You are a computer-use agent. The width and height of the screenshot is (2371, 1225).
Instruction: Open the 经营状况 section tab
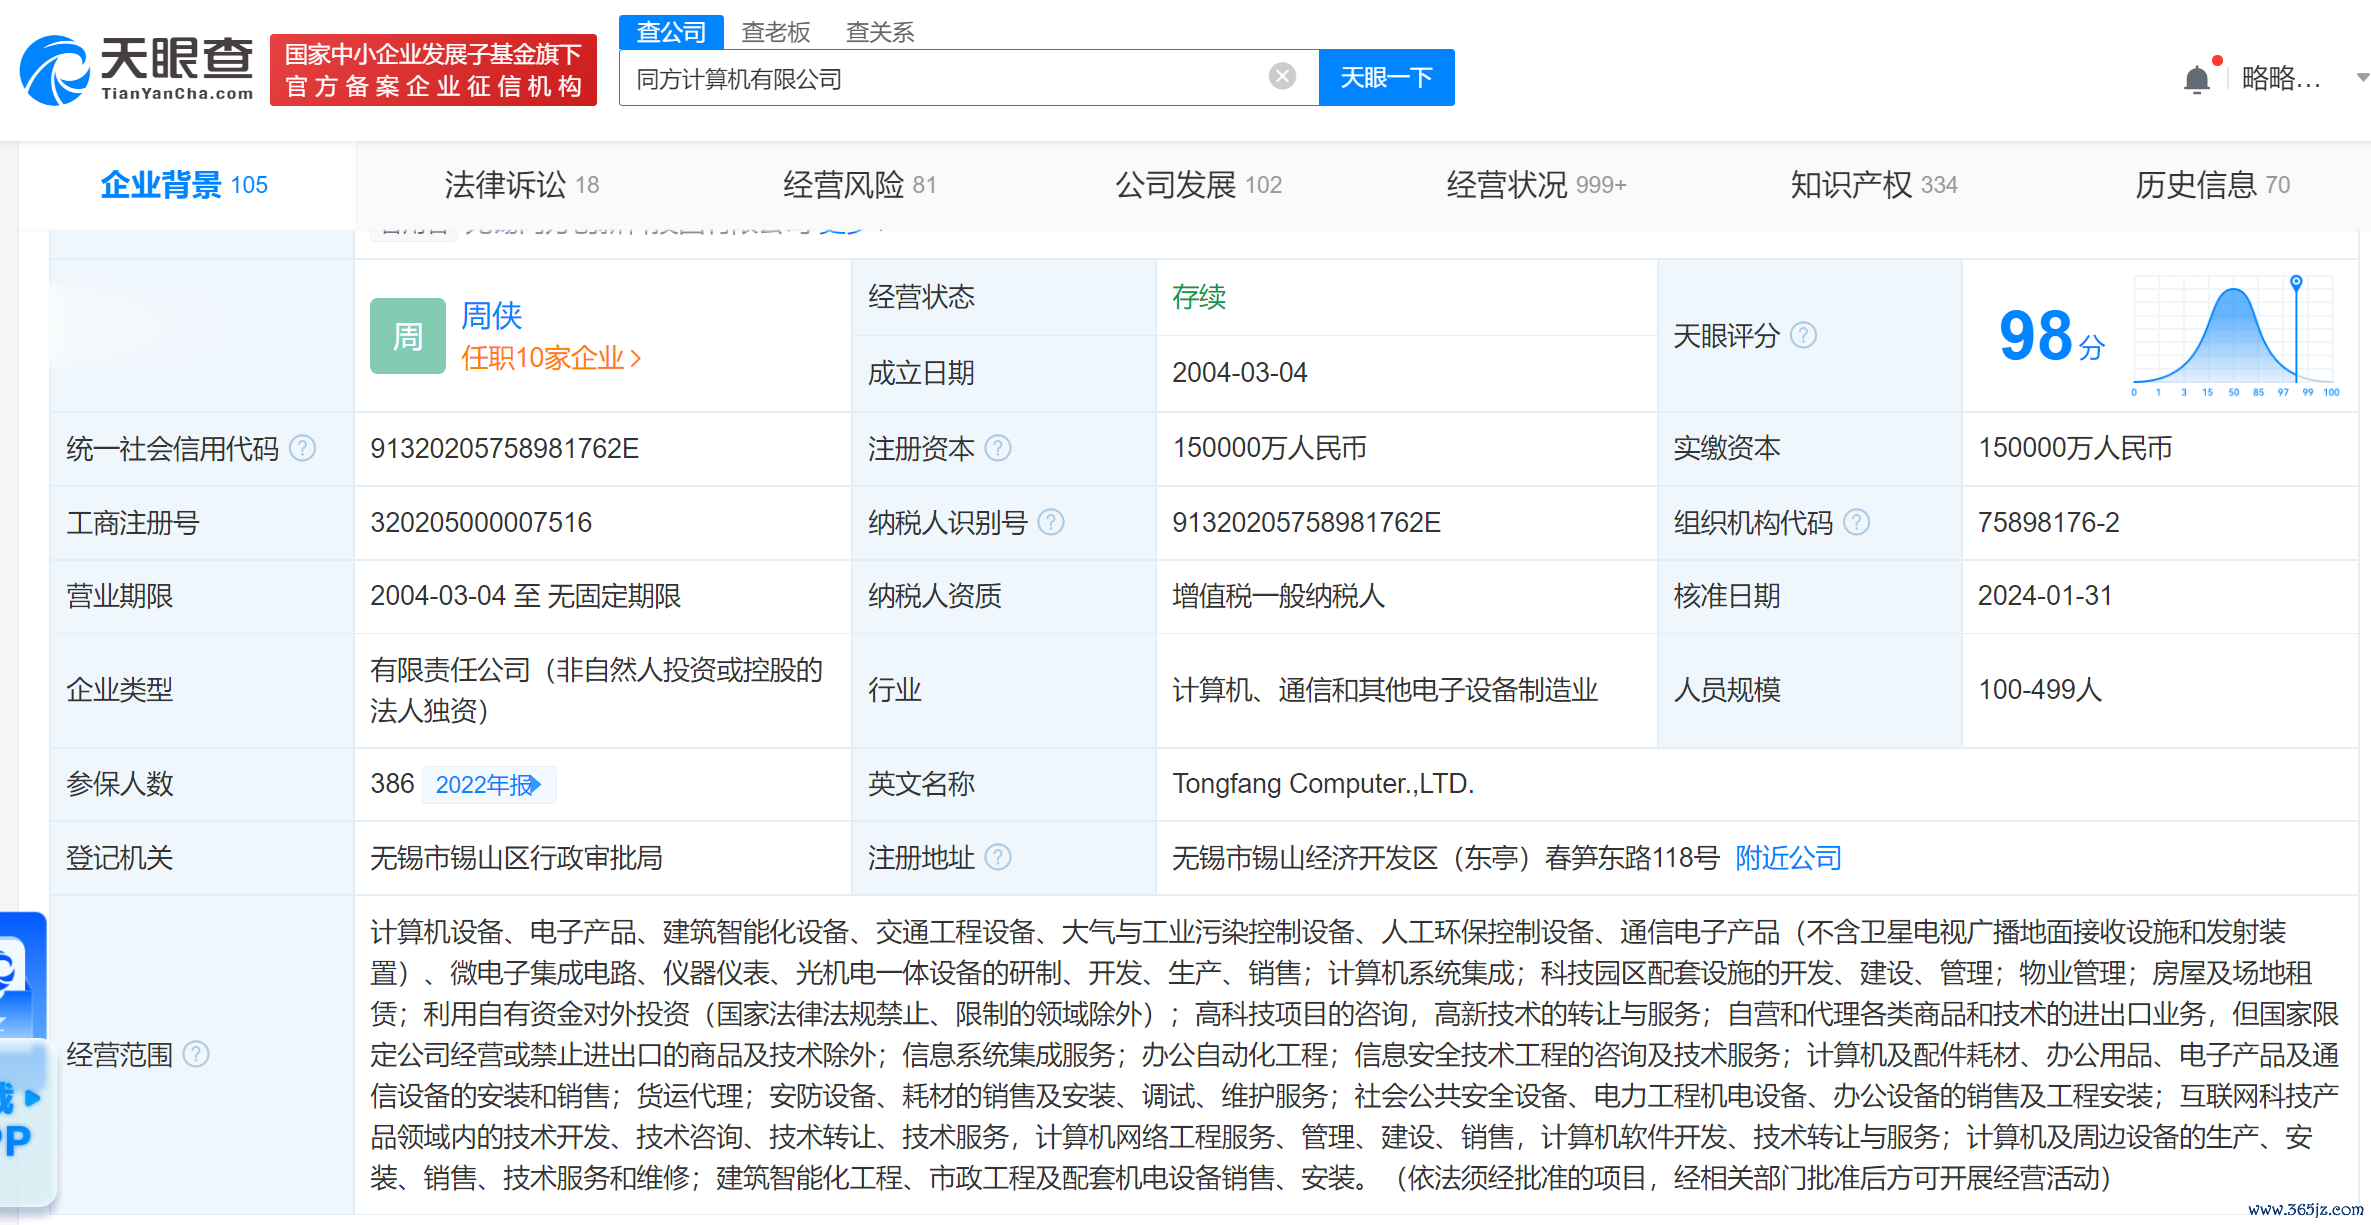coord(1536,185)
